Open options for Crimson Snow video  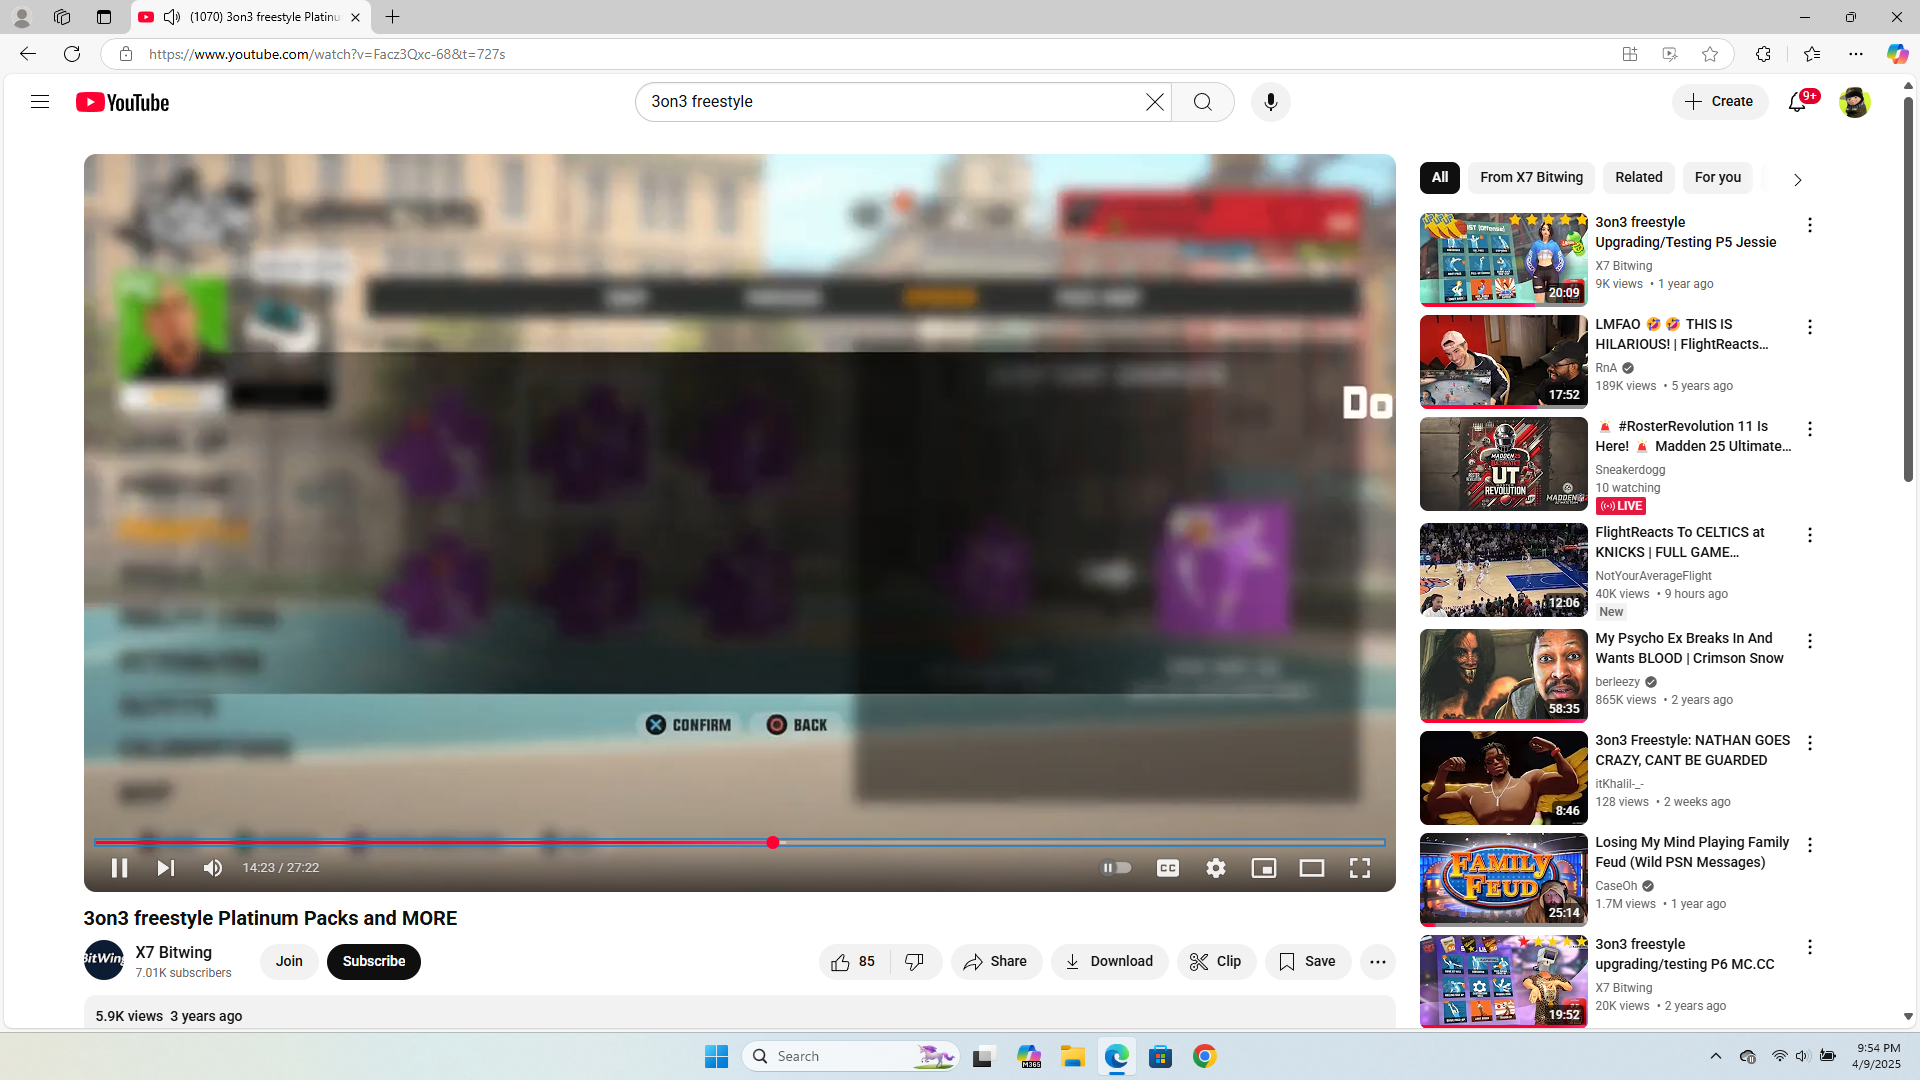coord(1809,642)
